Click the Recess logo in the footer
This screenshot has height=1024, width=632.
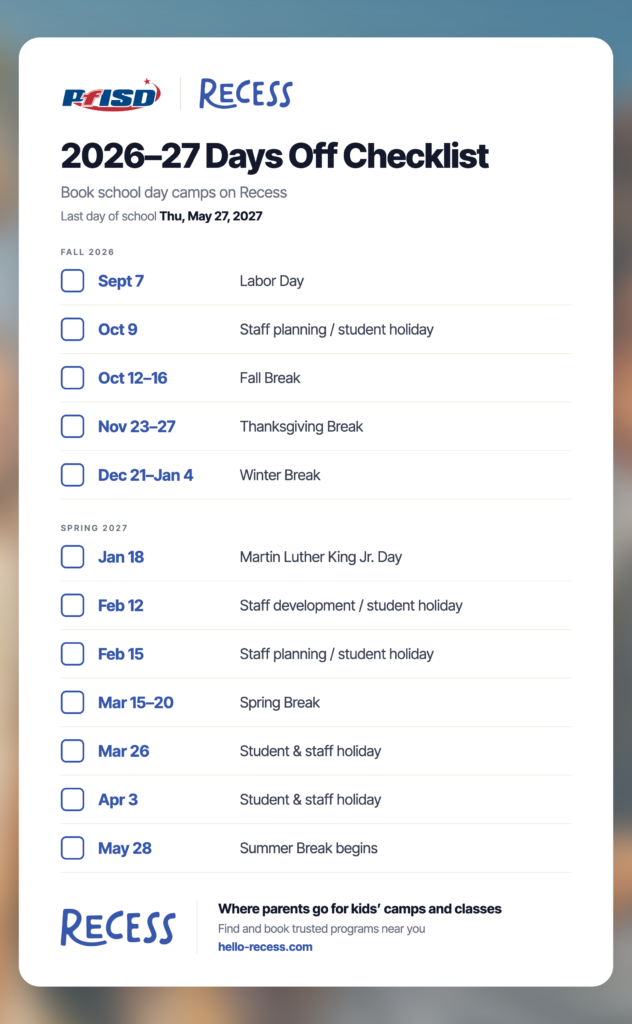[118, 927]
